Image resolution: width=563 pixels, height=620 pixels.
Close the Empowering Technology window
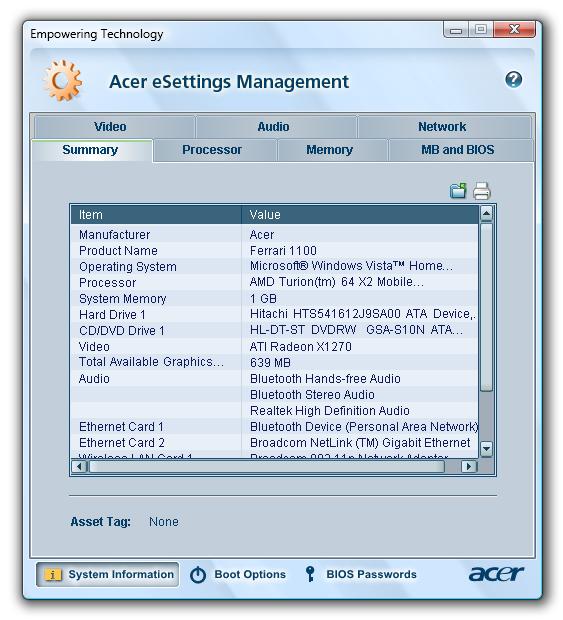pos(514,29)
